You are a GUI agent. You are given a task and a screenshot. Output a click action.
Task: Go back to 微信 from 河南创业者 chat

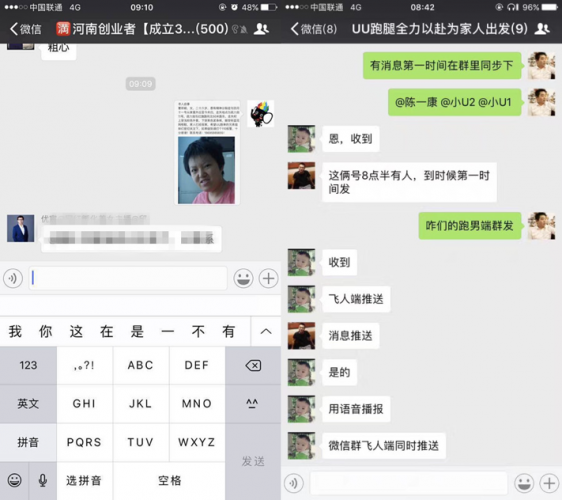tap(25, 29)
